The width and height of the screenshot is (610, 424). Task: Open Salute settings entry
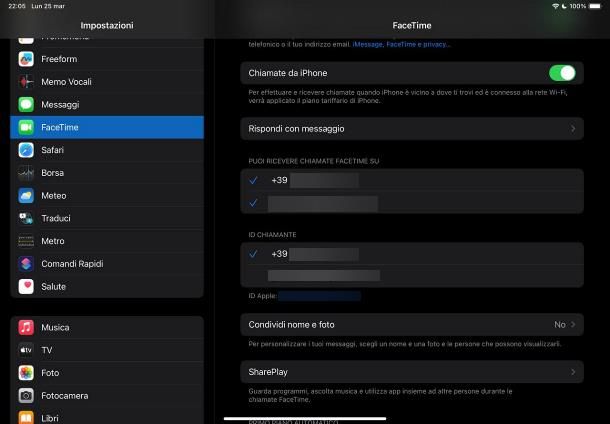(107, 287)
